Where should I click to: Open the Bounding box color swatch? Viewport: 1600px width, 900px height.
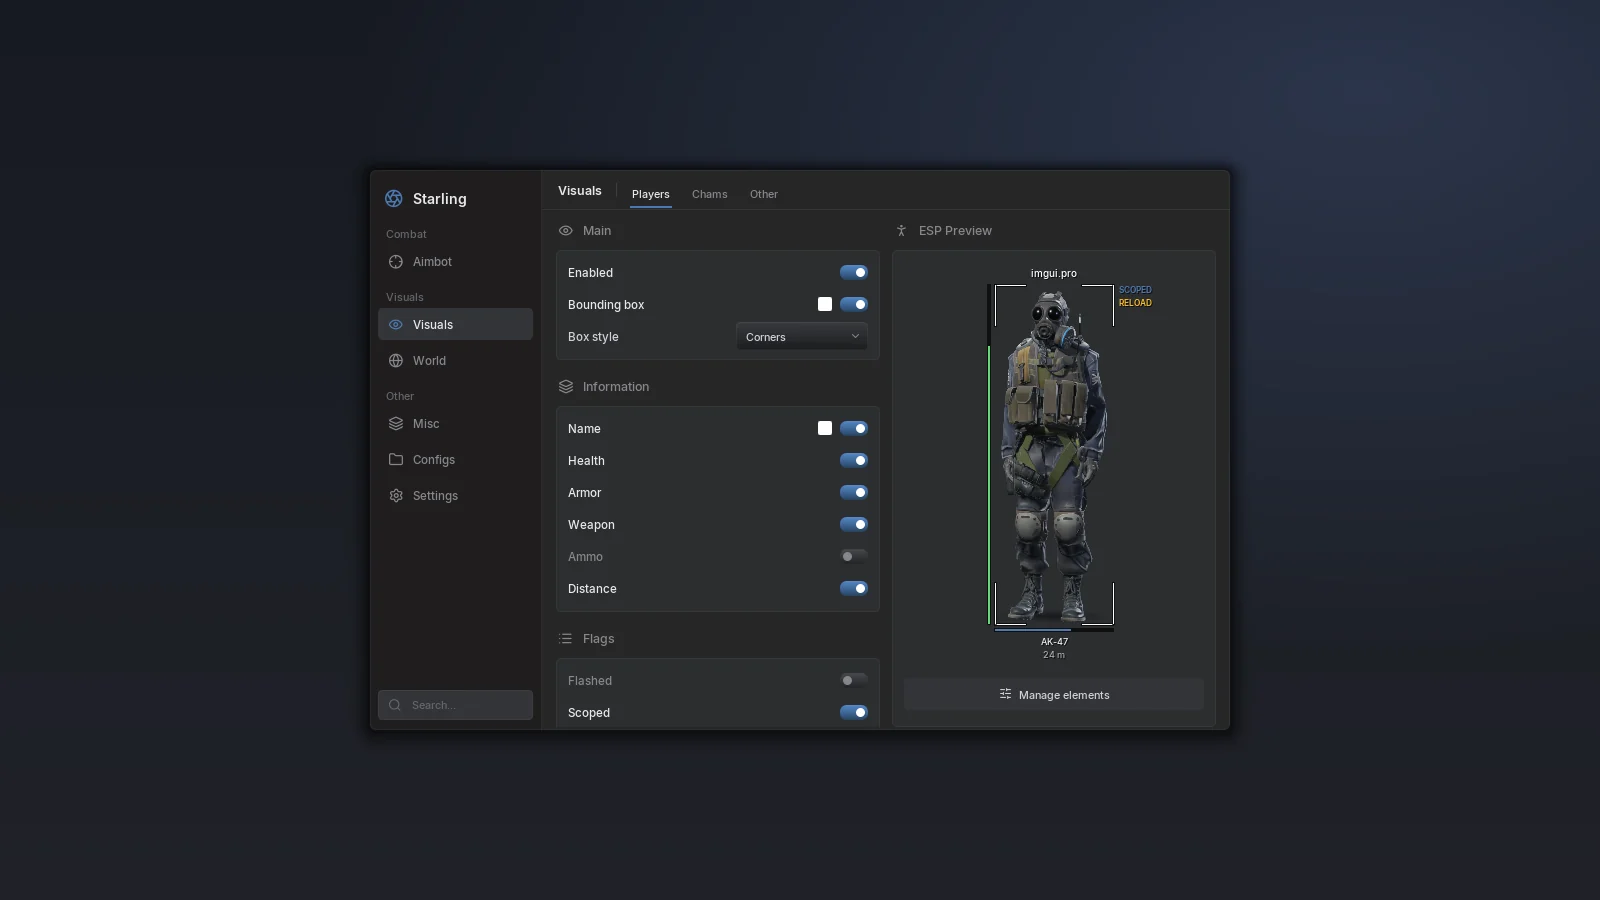pos(825,305)
